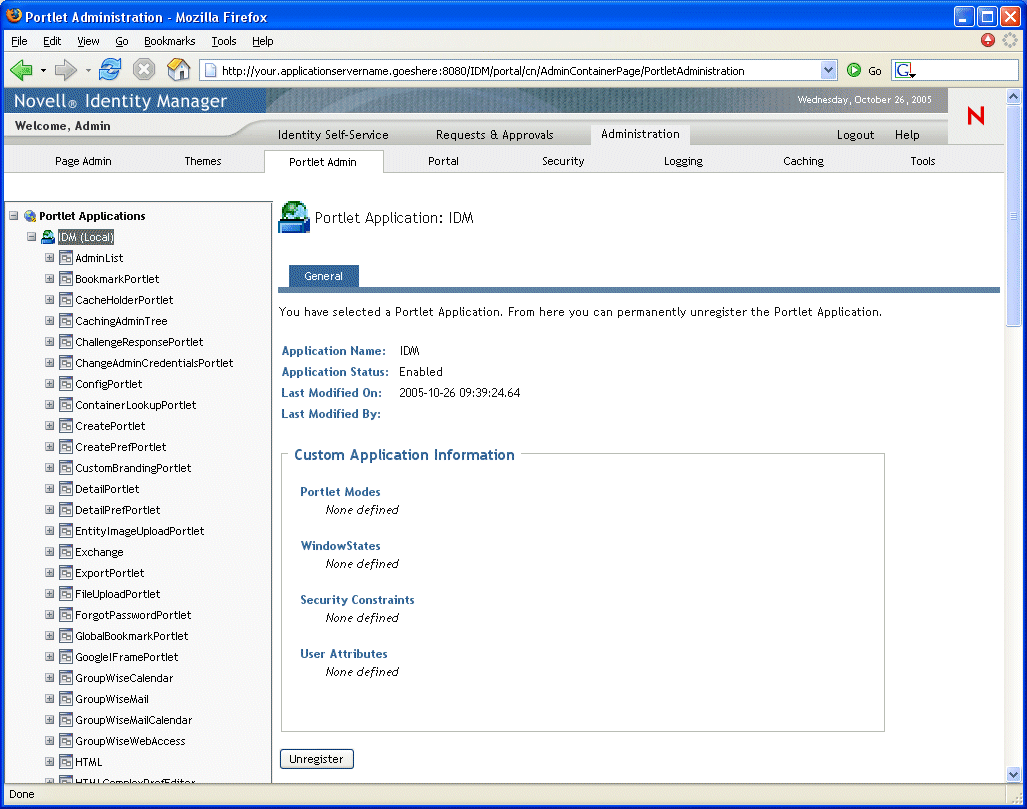This screenshot has height=809, width=1027.
Task: Click the CreatePortlet icon in tree
Action: pos(65,426)
